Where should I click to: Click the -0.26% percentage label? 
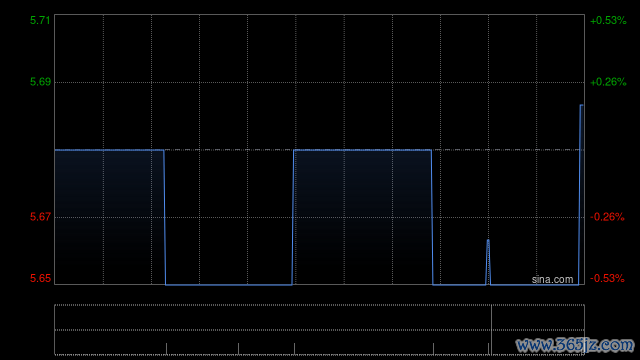[x=607, y=217]
